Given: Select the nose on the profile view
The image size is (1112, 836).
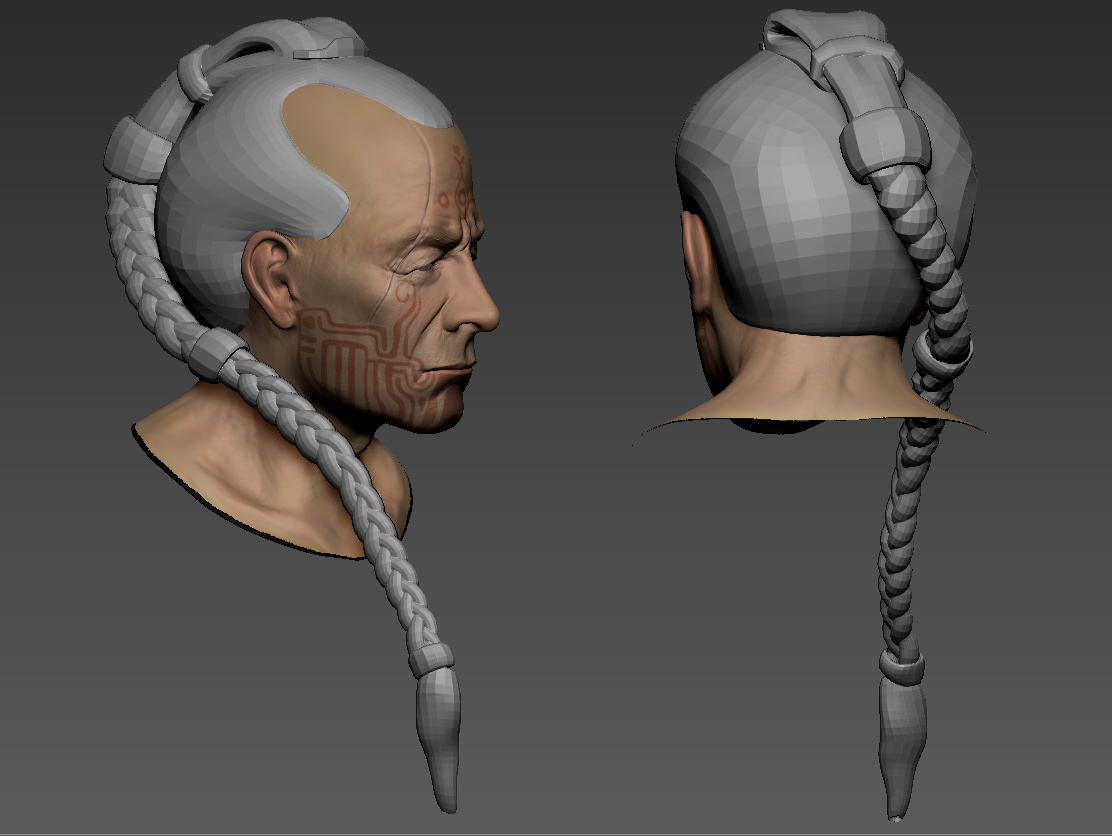Looking at the screenshot, I should (477, 306).
